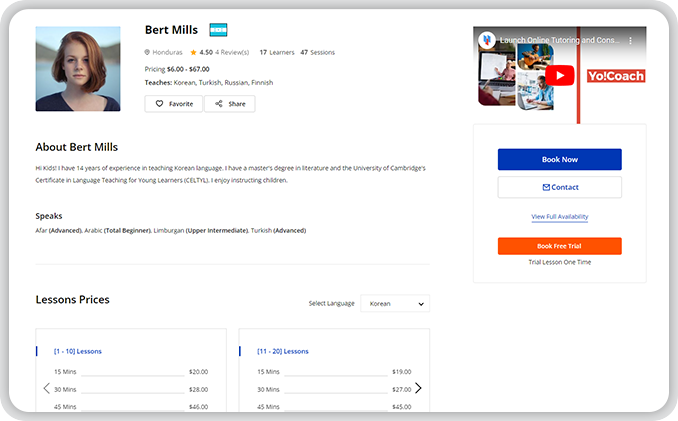Open the video's three-dot options menu

(631, 40)
